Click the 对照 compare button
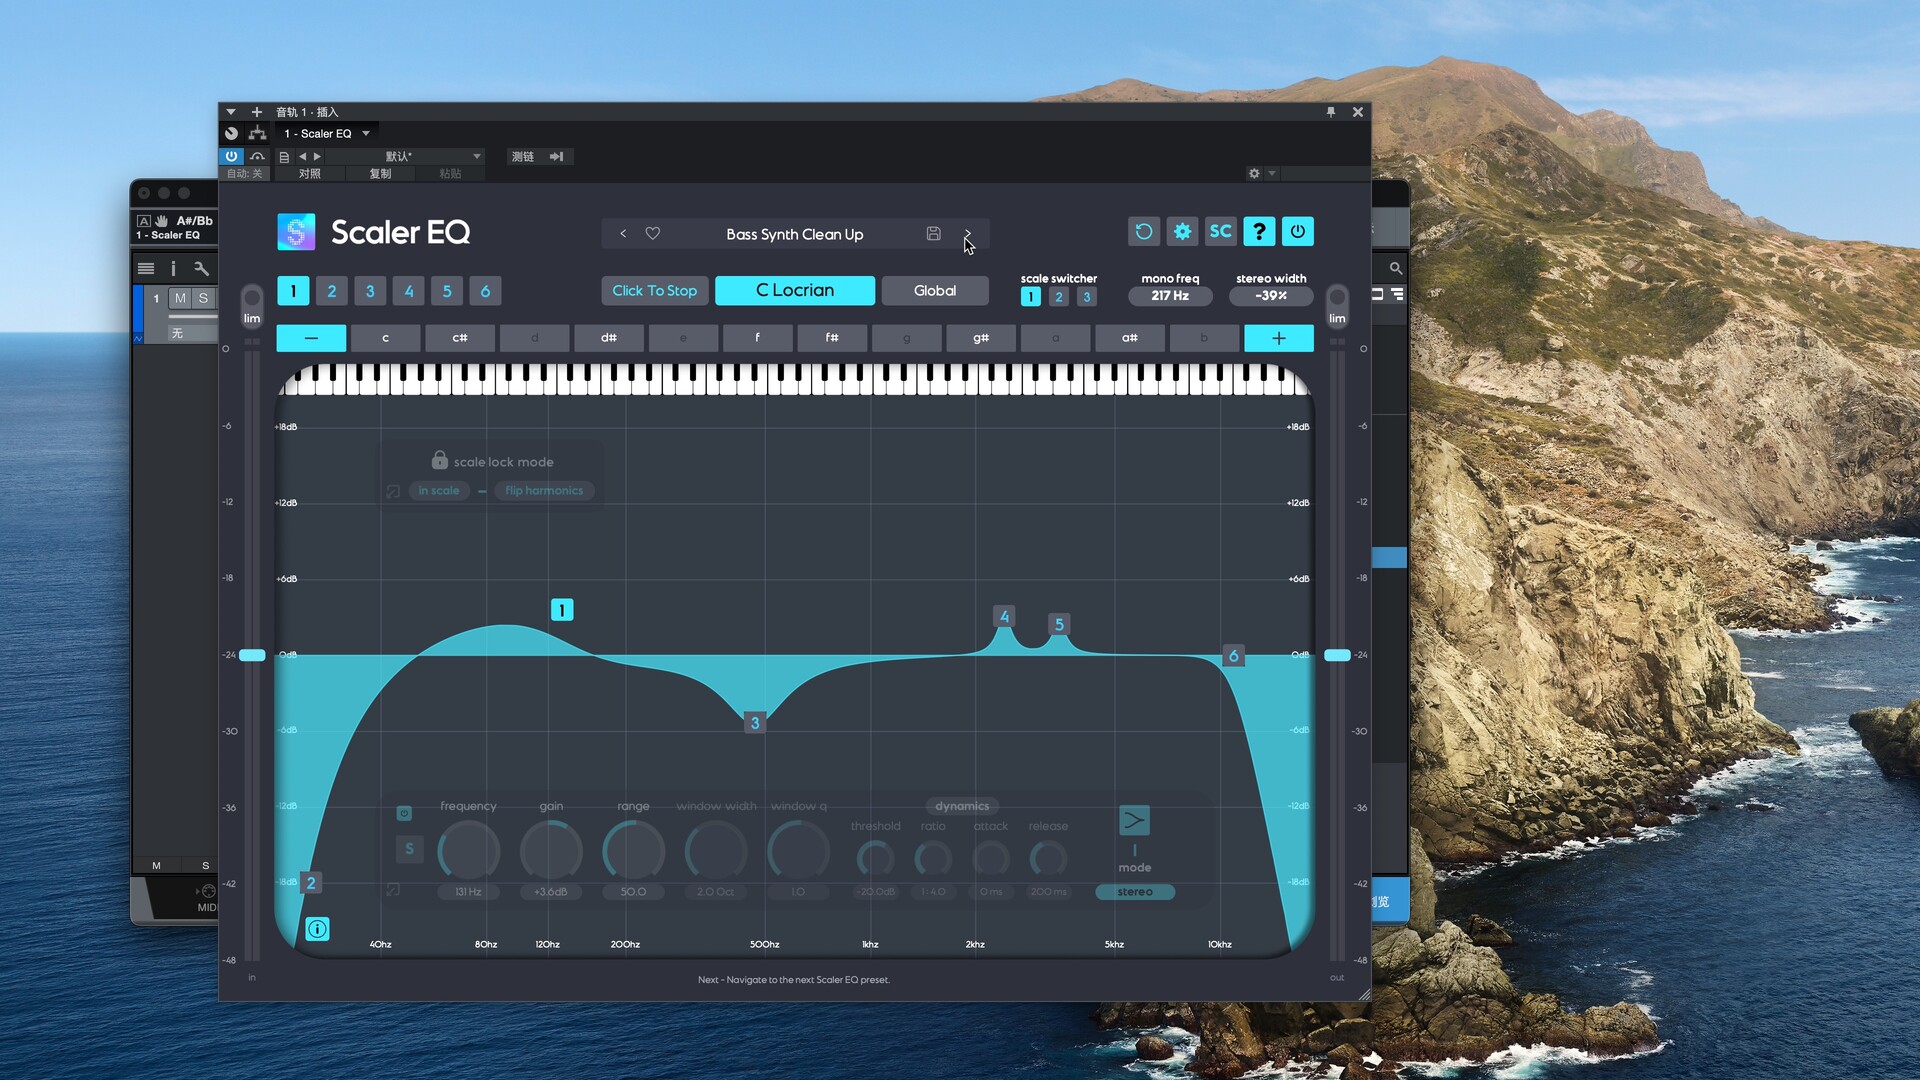 [x=310, y=174]
